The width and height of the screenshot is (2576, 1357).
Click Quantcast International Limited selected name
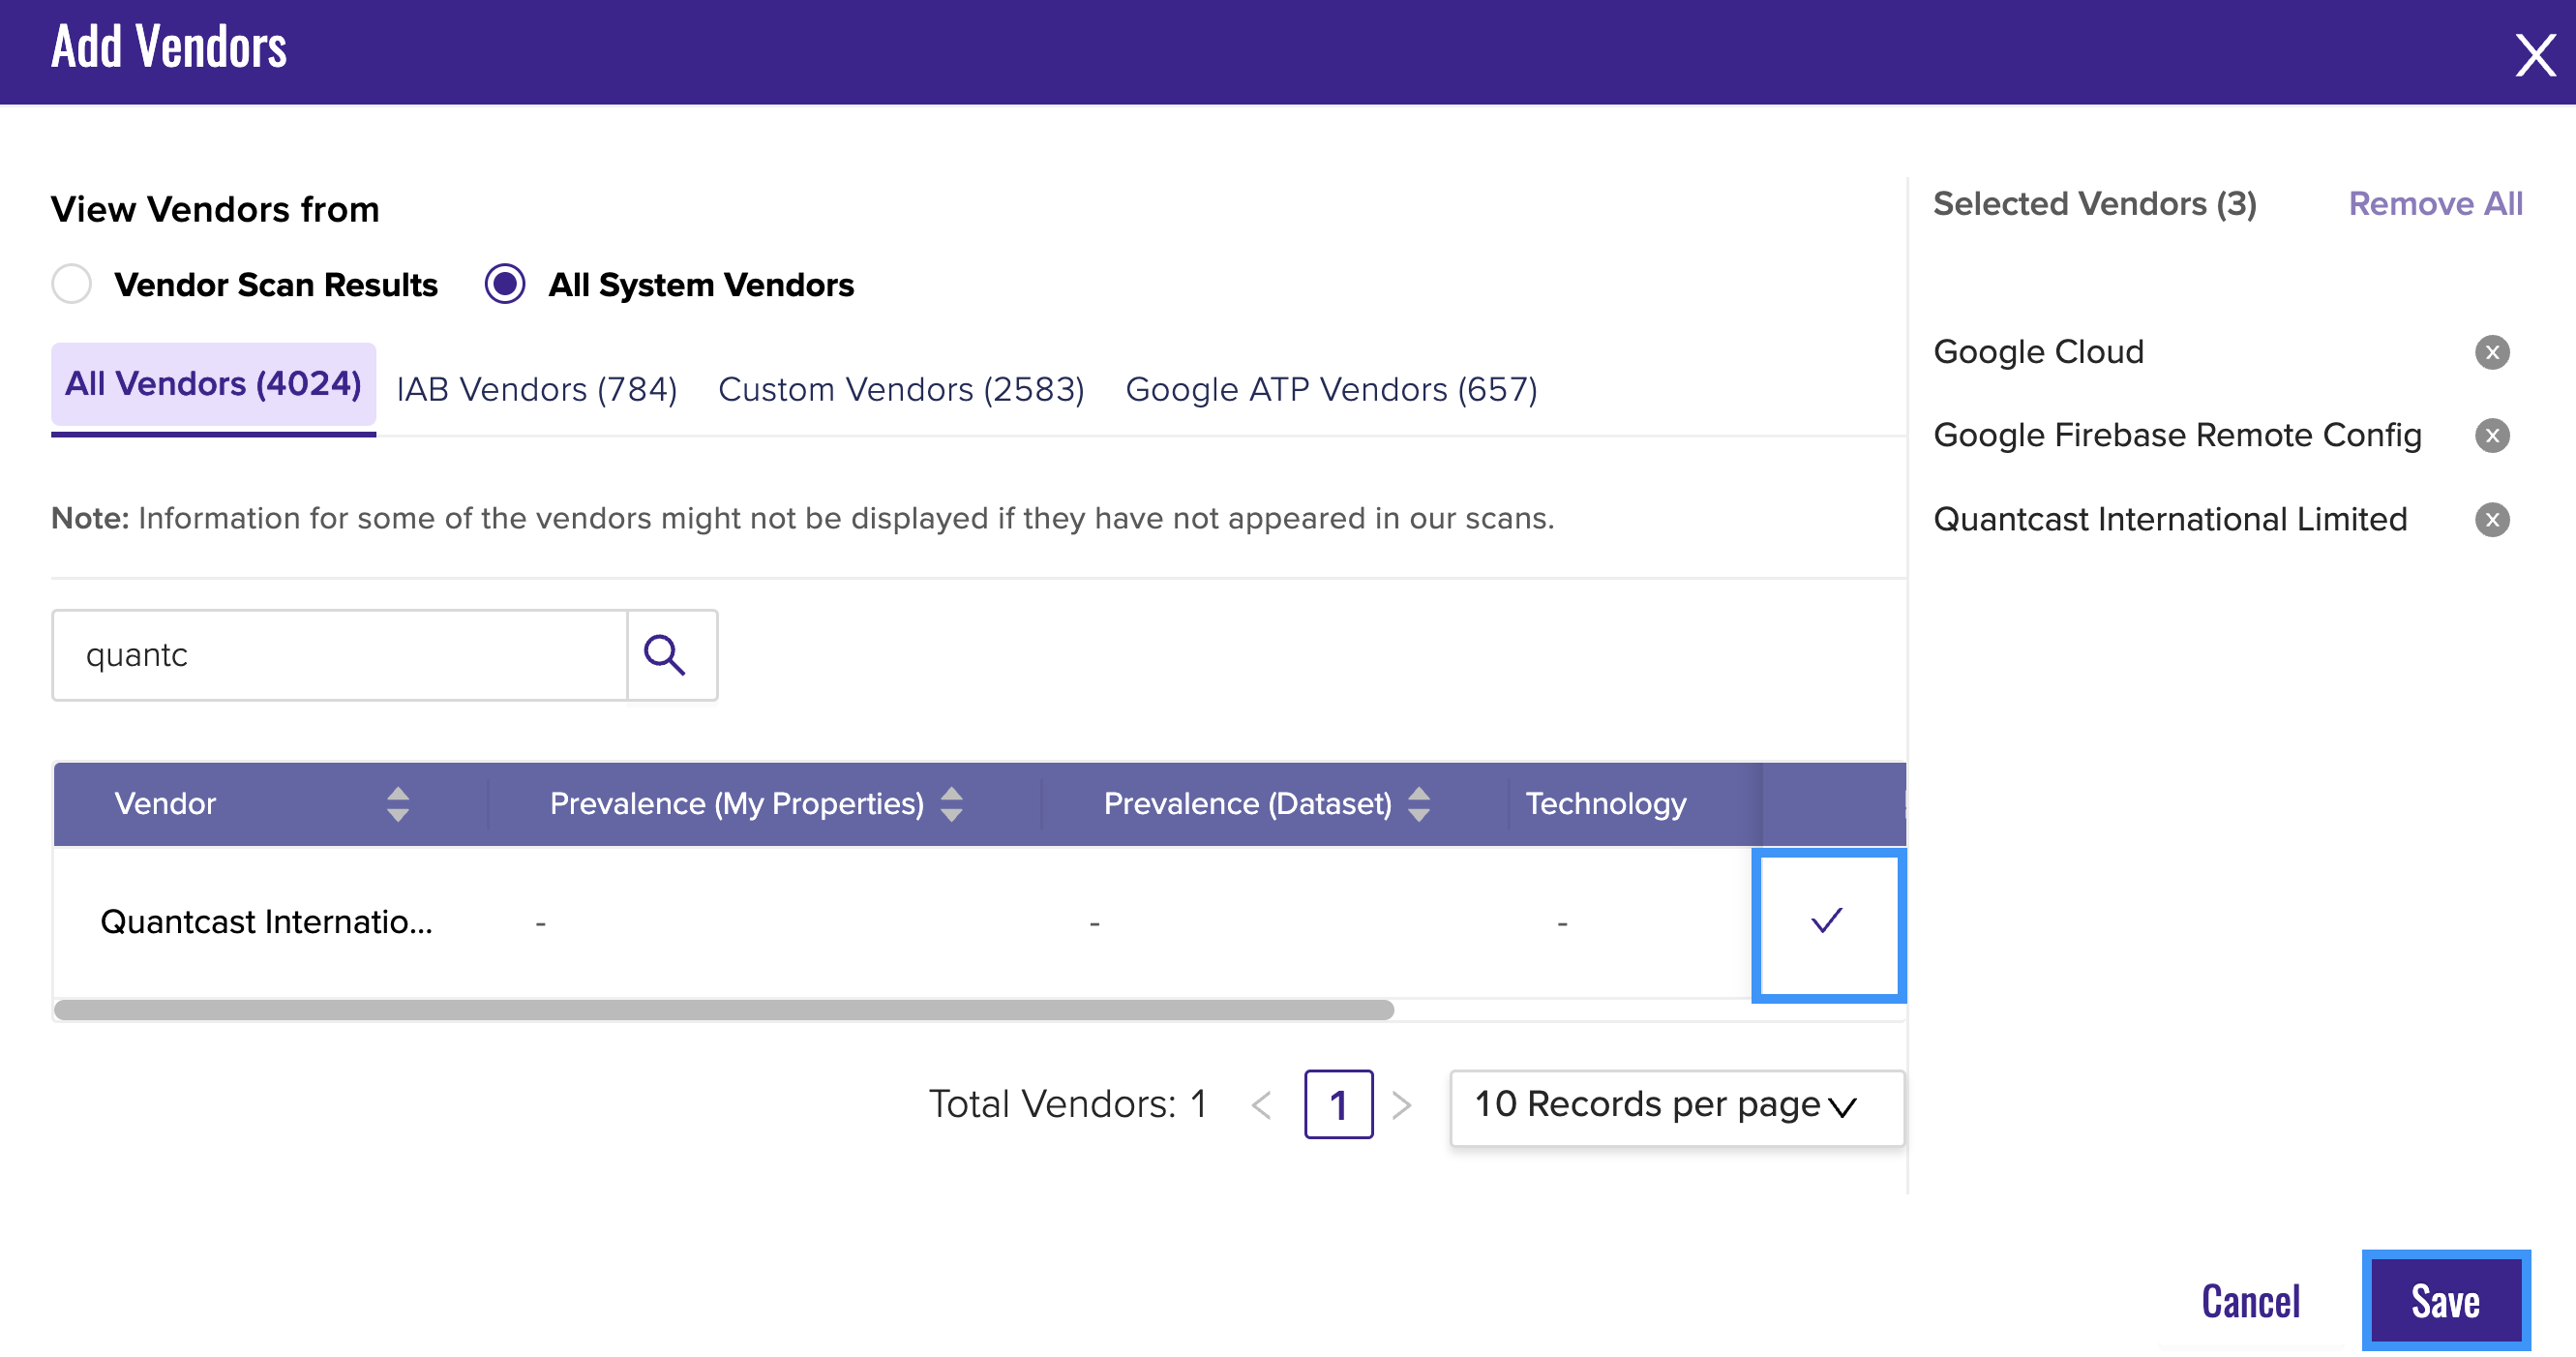click(2170, 520)
